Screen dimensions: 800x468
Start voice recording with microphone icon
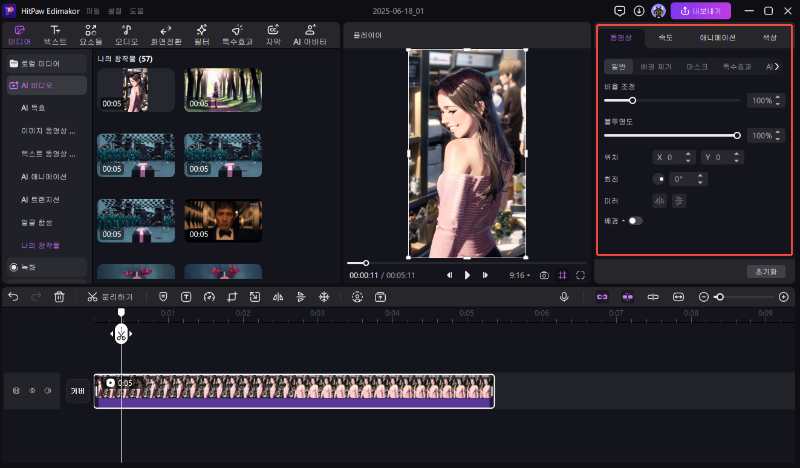564,297
